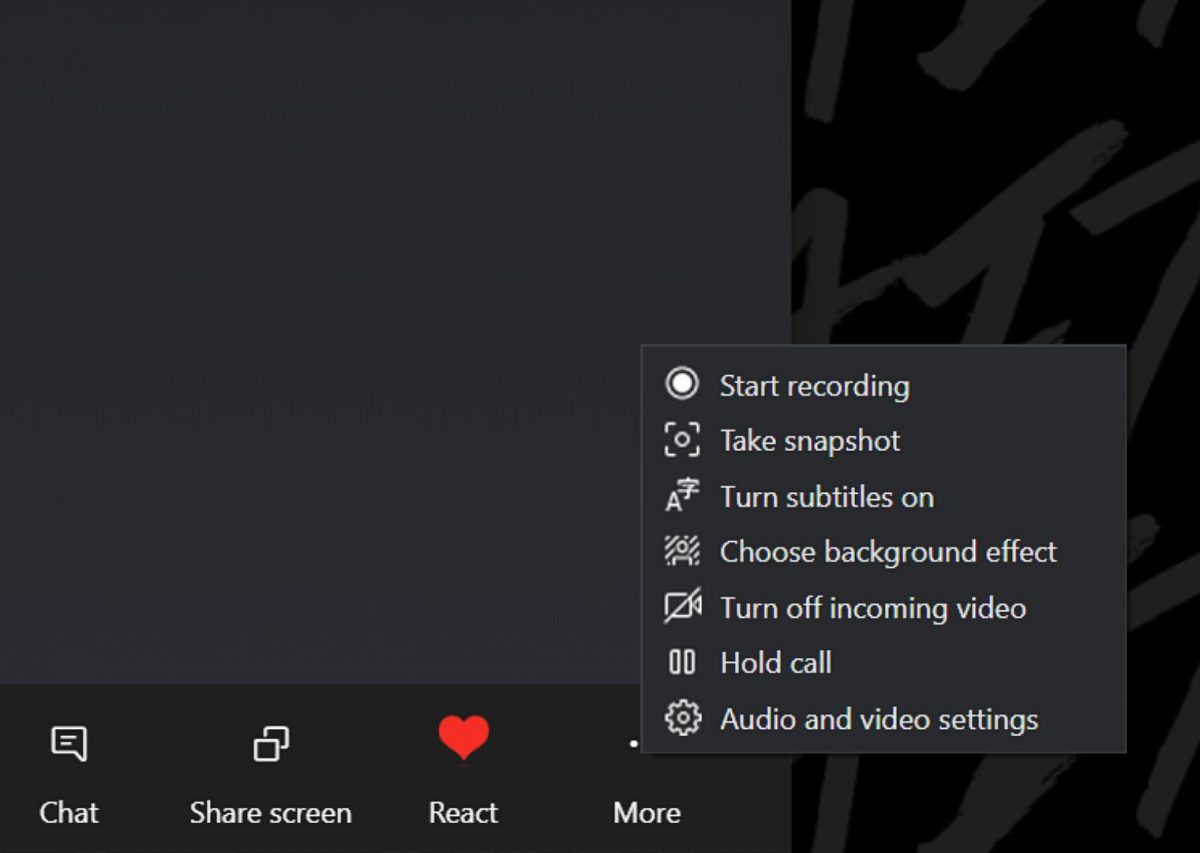
Task: Click the Share screen overlapping squares icon
Action: [270, 744]
